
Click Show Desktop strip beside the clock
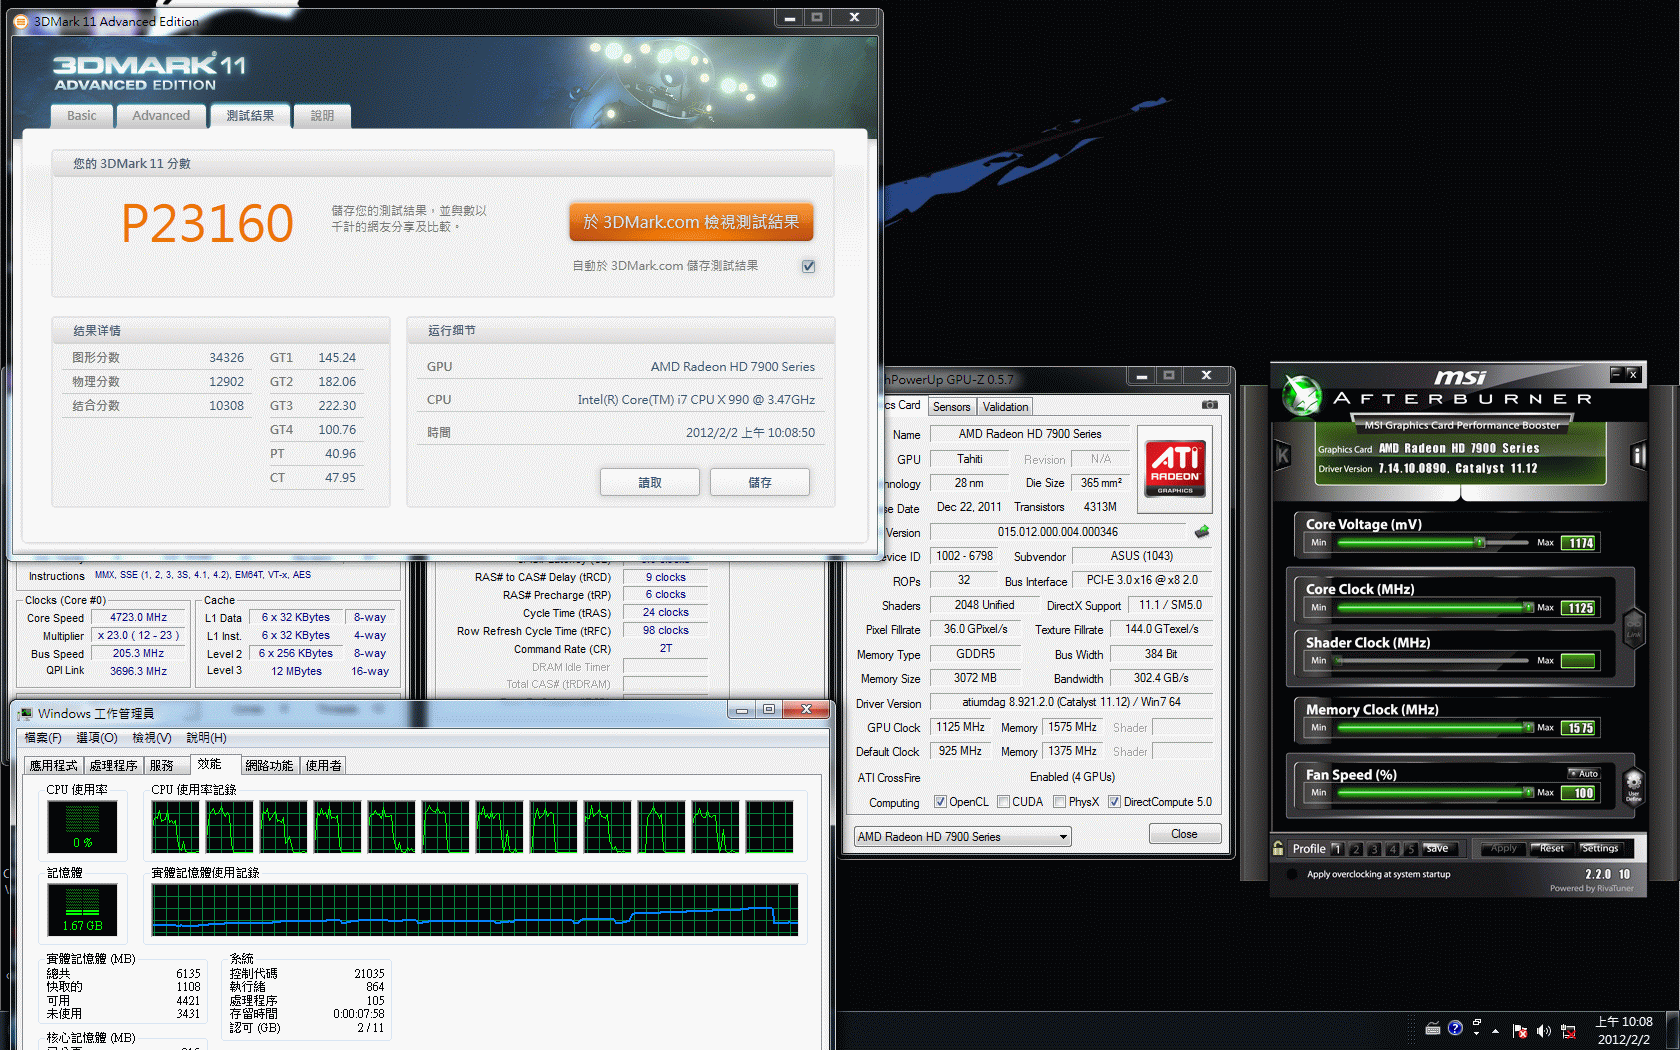[x=1672, y=1031]
